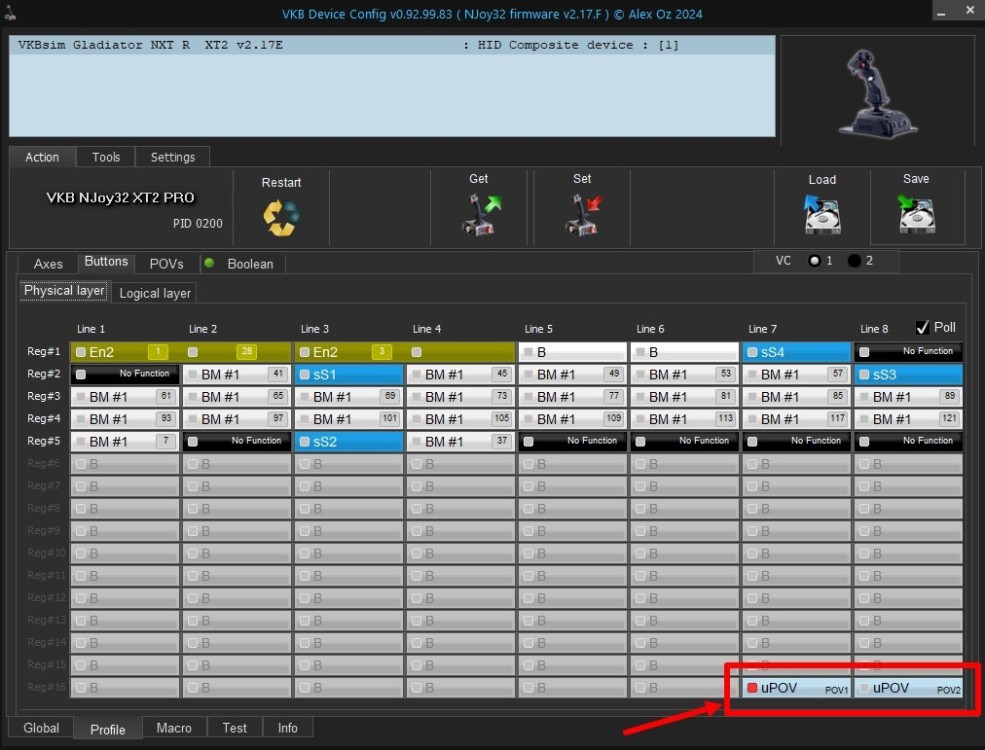Click BM #1 cell numbered 41
The width and height of the screenshot is (985, 750).
tap(237, 374)
